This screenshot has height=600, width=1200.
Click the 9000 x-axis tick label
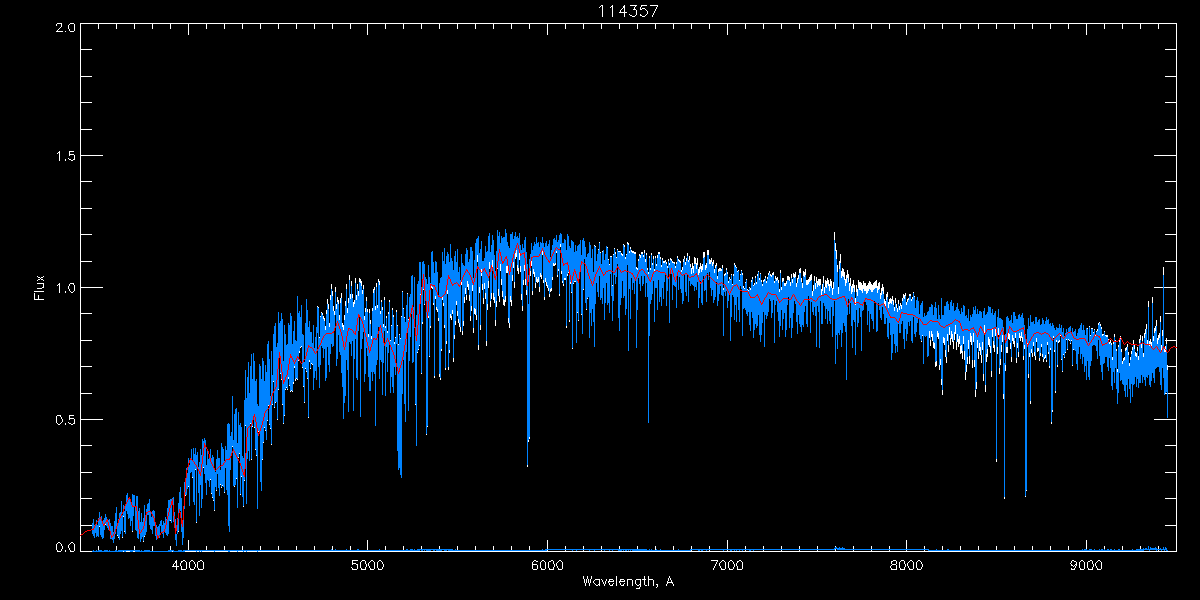[x=1087, y=565]
